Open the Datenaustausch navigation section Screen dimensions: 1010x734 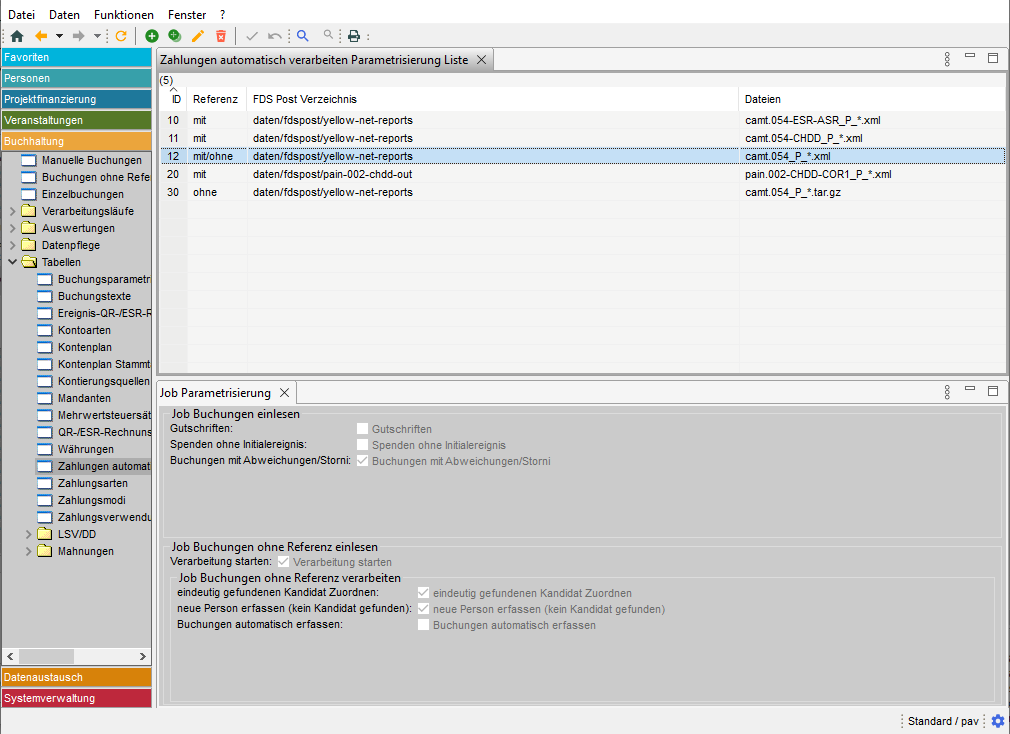tap(76, 677)
